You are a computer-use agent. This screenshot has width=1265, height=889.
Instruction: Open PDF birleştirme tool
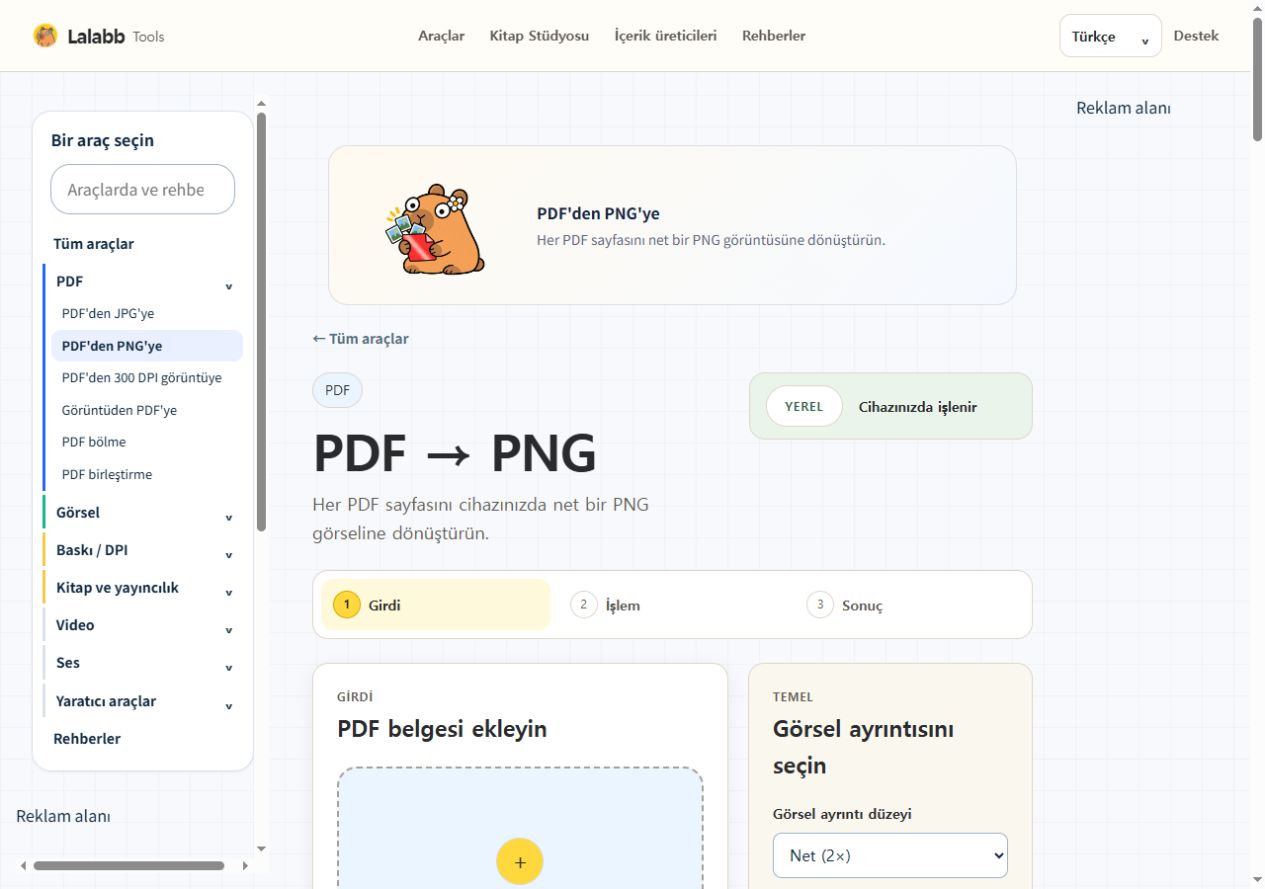click(147, 474)
